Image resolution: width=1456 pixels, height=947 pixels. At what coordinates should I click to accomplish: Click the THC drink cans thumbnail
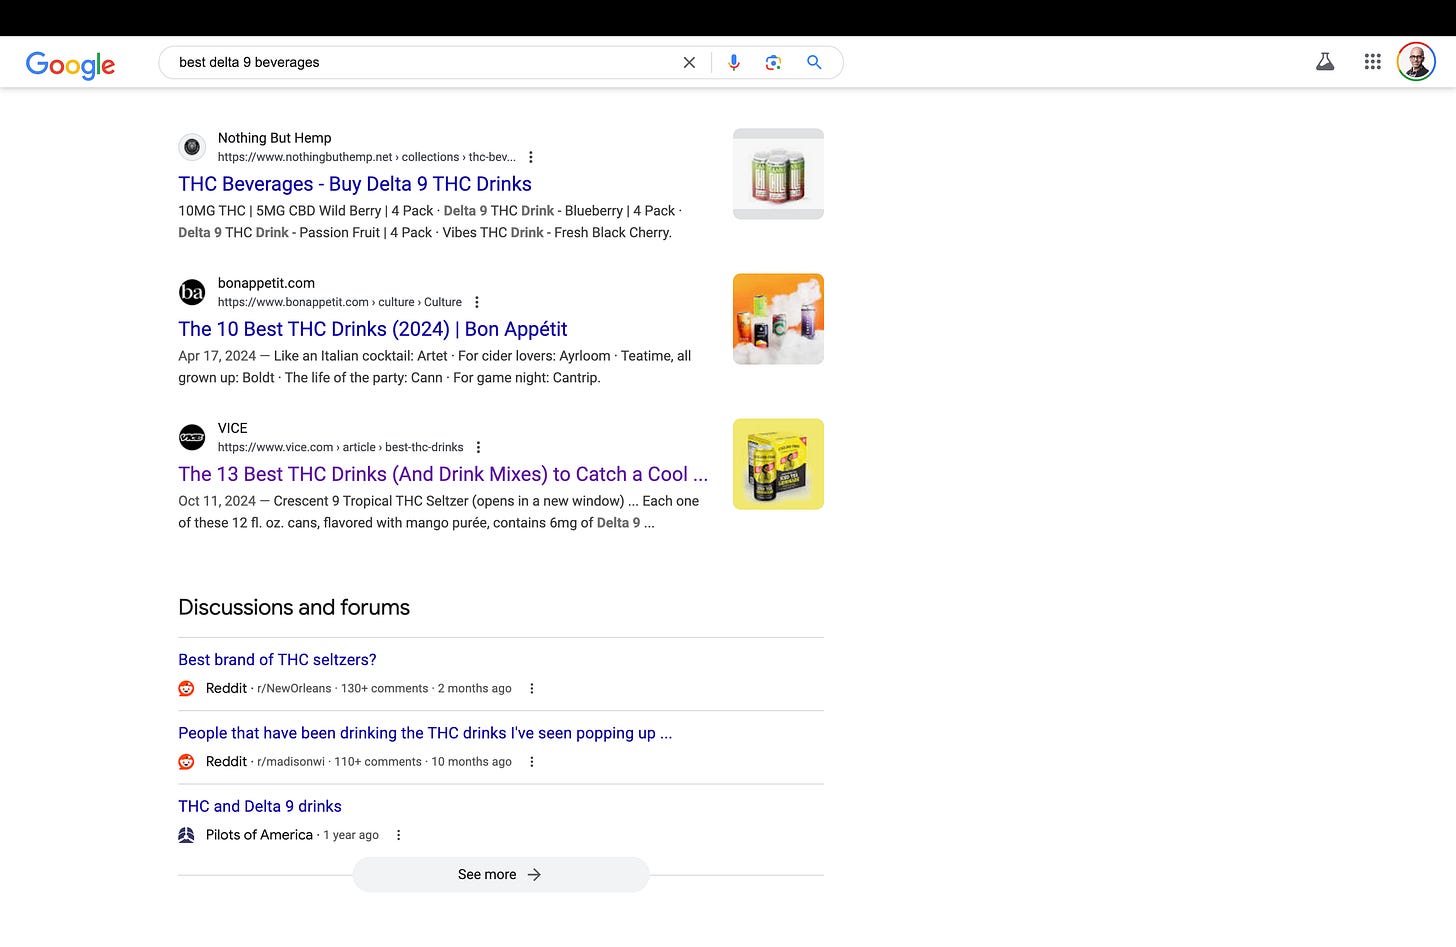click(x=778, y=174)
